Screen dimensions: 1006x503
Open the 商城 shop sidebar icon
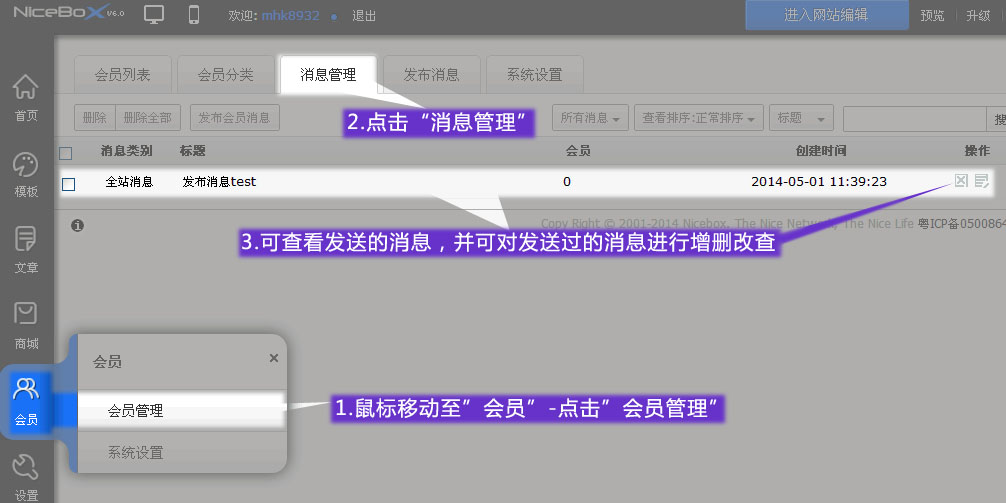pos(26,325)
